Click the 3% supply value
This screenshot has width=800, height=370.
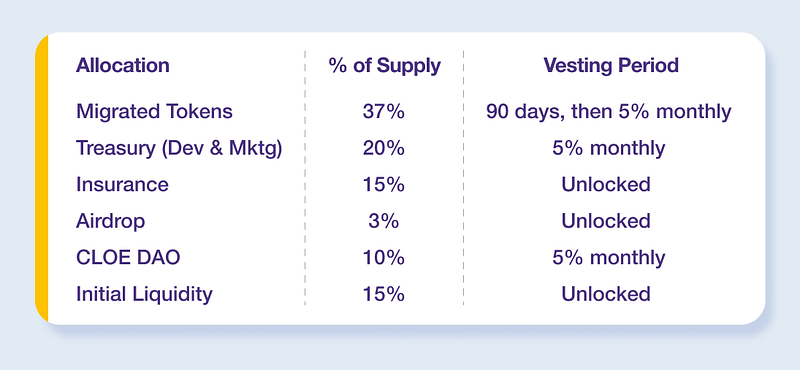[384, 221]
